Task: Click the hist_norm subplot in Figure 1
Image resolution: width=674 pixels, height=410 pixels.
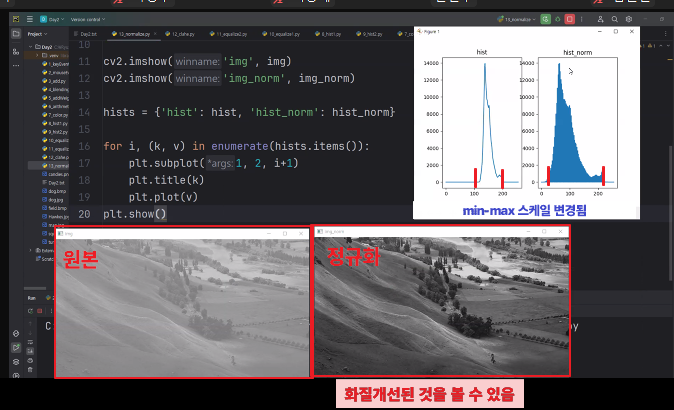Action: point(578,122)
